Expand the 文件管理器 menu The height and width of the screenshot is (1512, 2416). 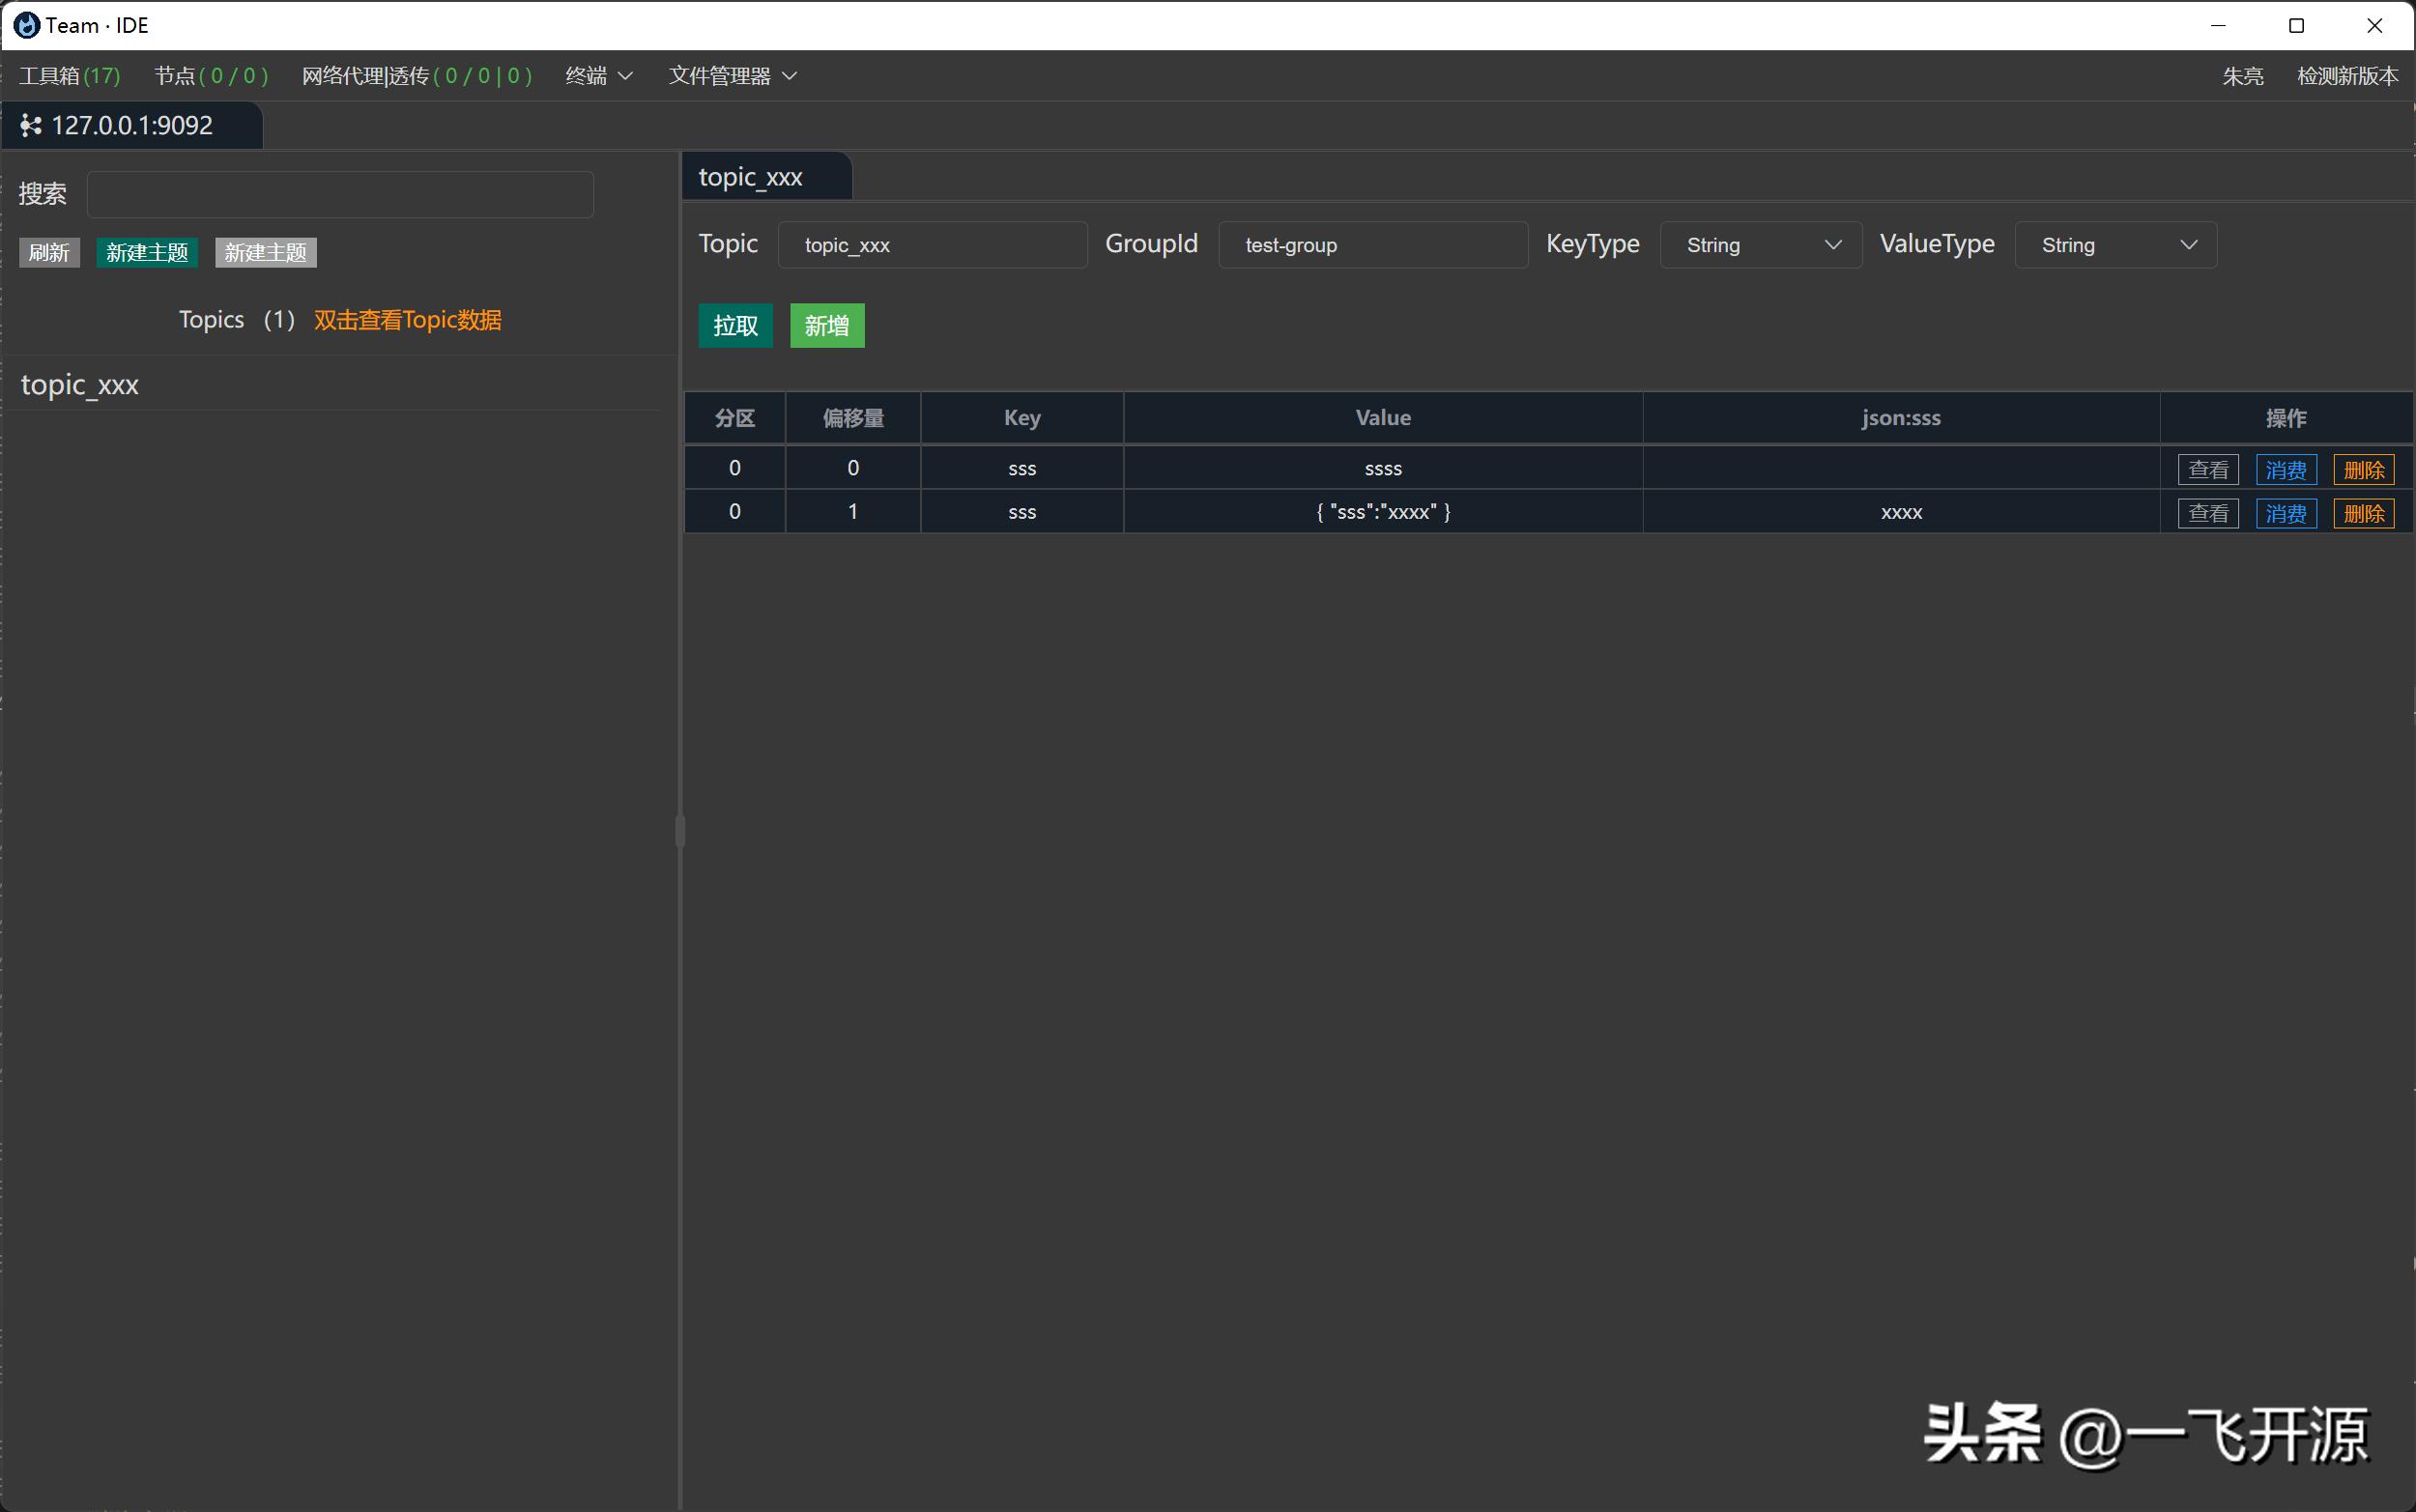coord(732,76)
